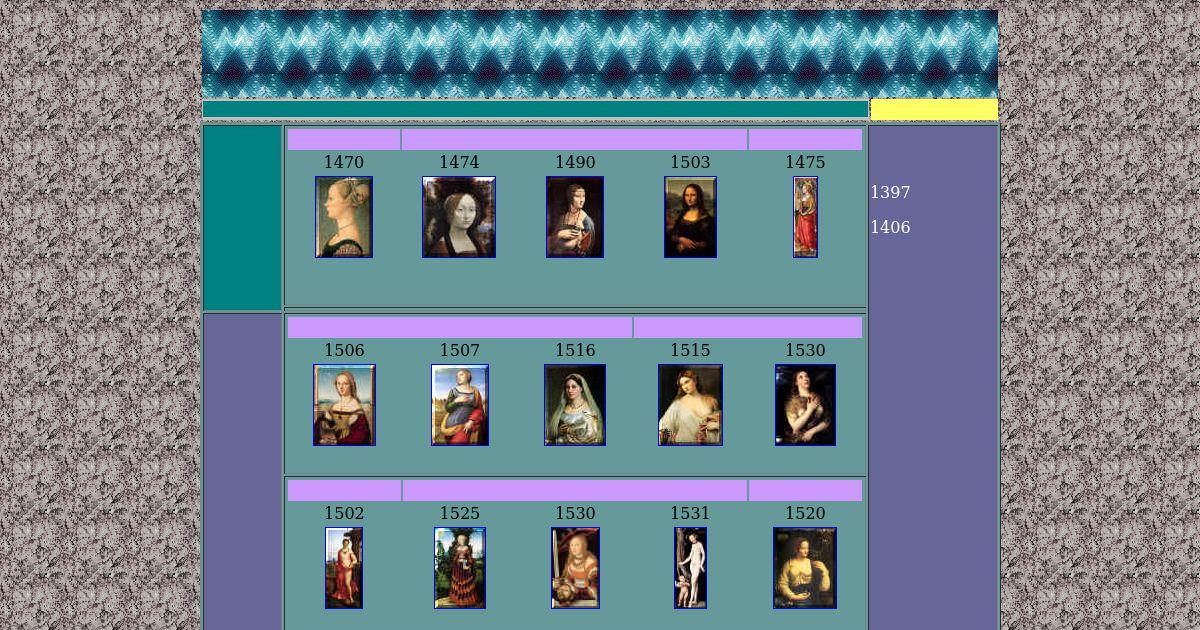Screen dimensions: 1200x630
Task: Click the year label 1520
Action: [805, 513]
